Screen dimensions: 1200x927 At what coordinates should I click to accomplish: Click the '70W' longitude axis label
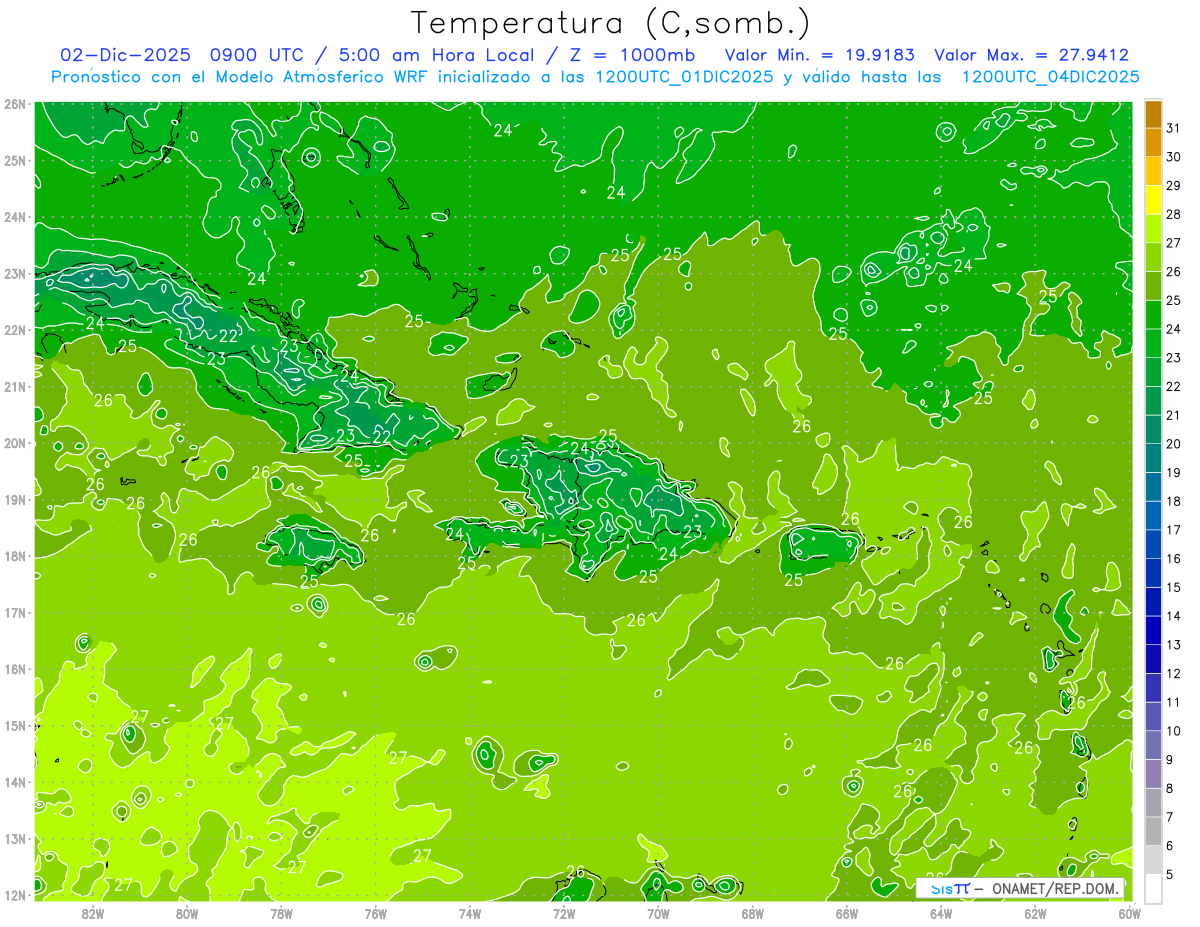pos(658,913)
